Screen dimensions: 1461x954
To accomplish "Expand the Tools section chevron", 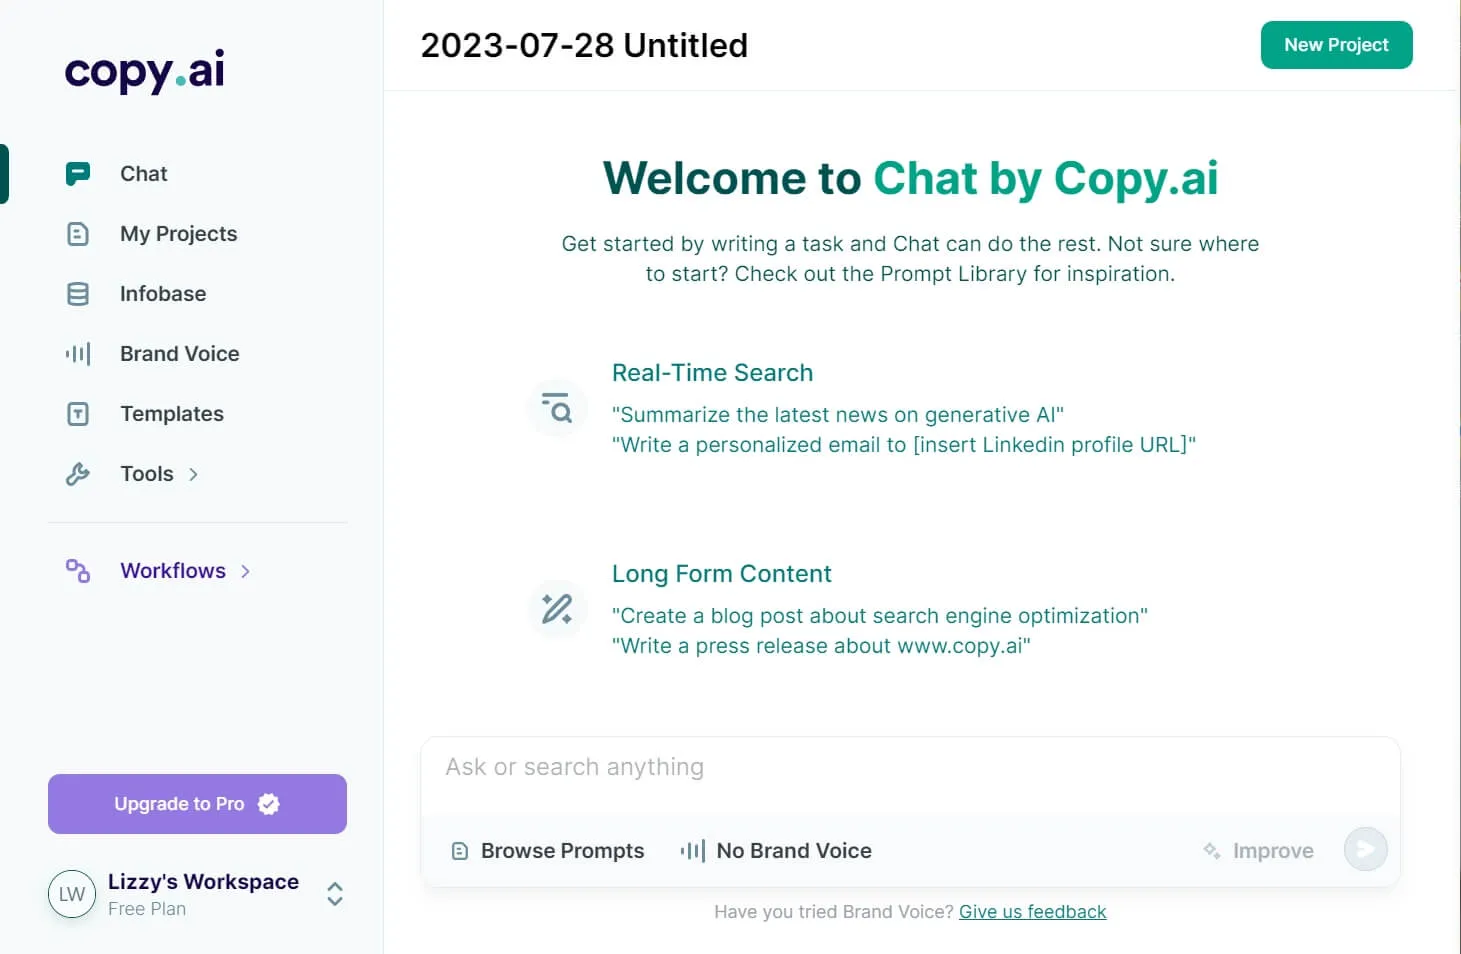I will 192,473.
